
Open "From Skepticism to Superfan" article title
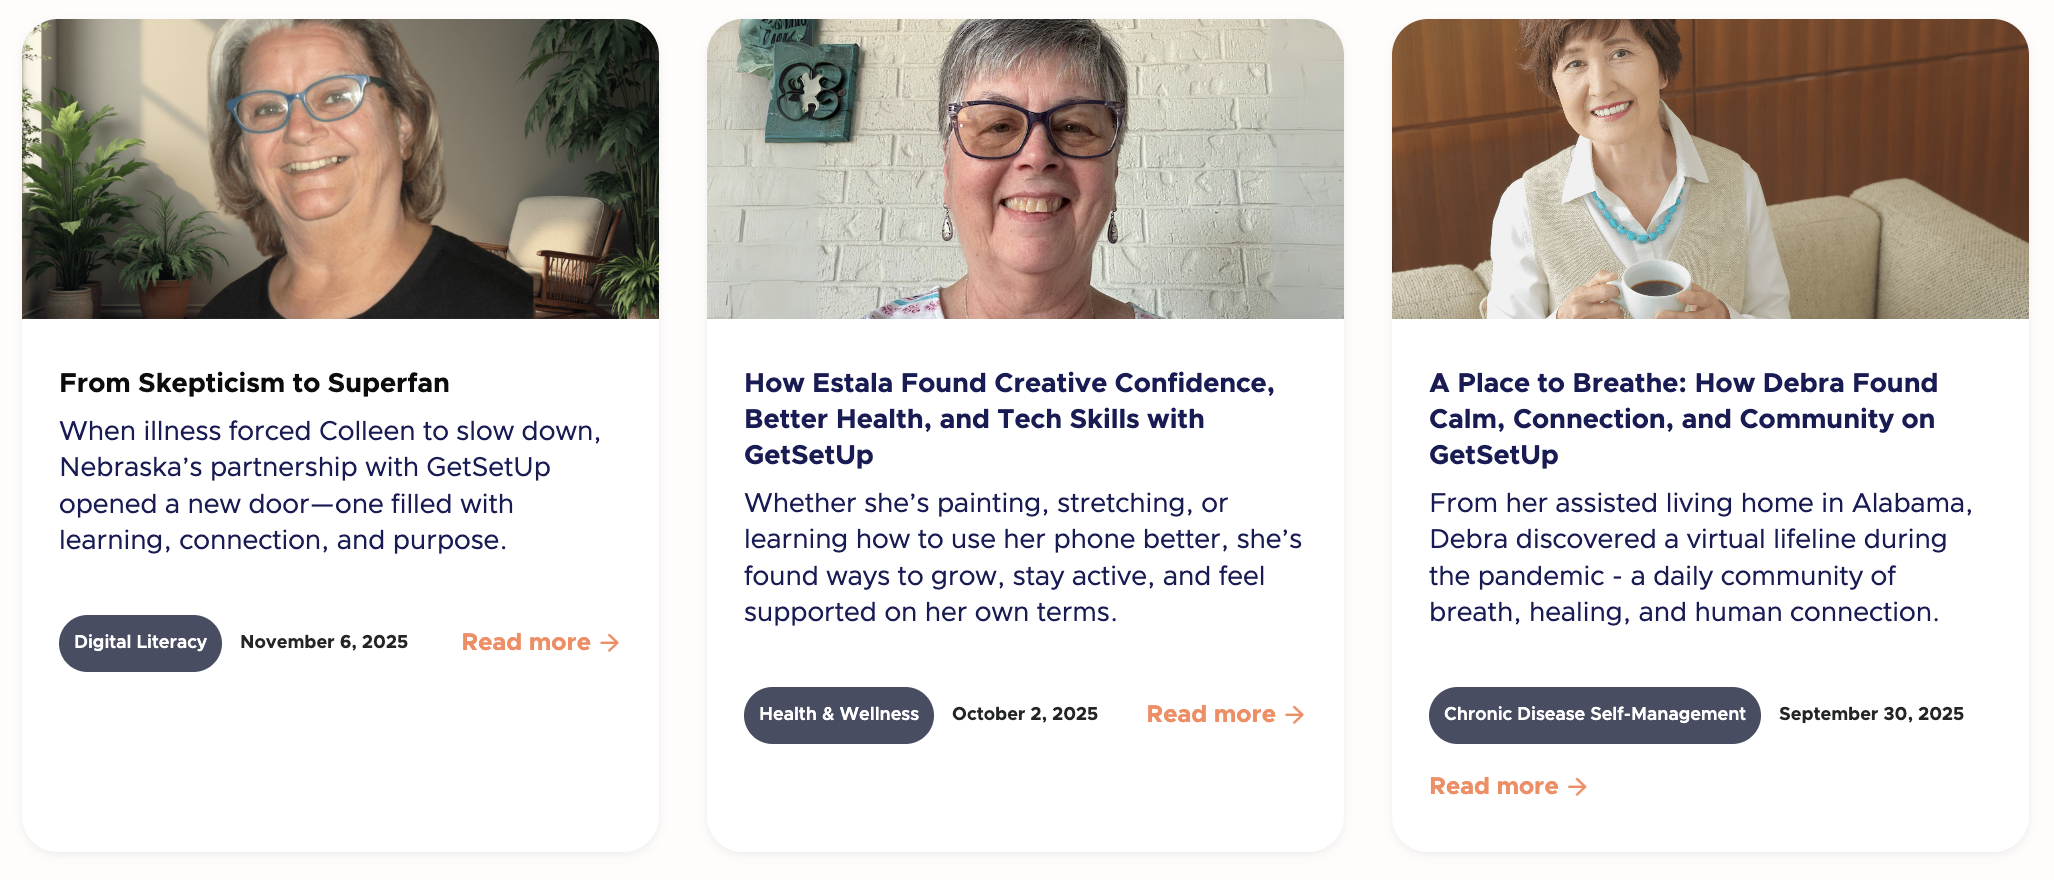pos(254,383)
